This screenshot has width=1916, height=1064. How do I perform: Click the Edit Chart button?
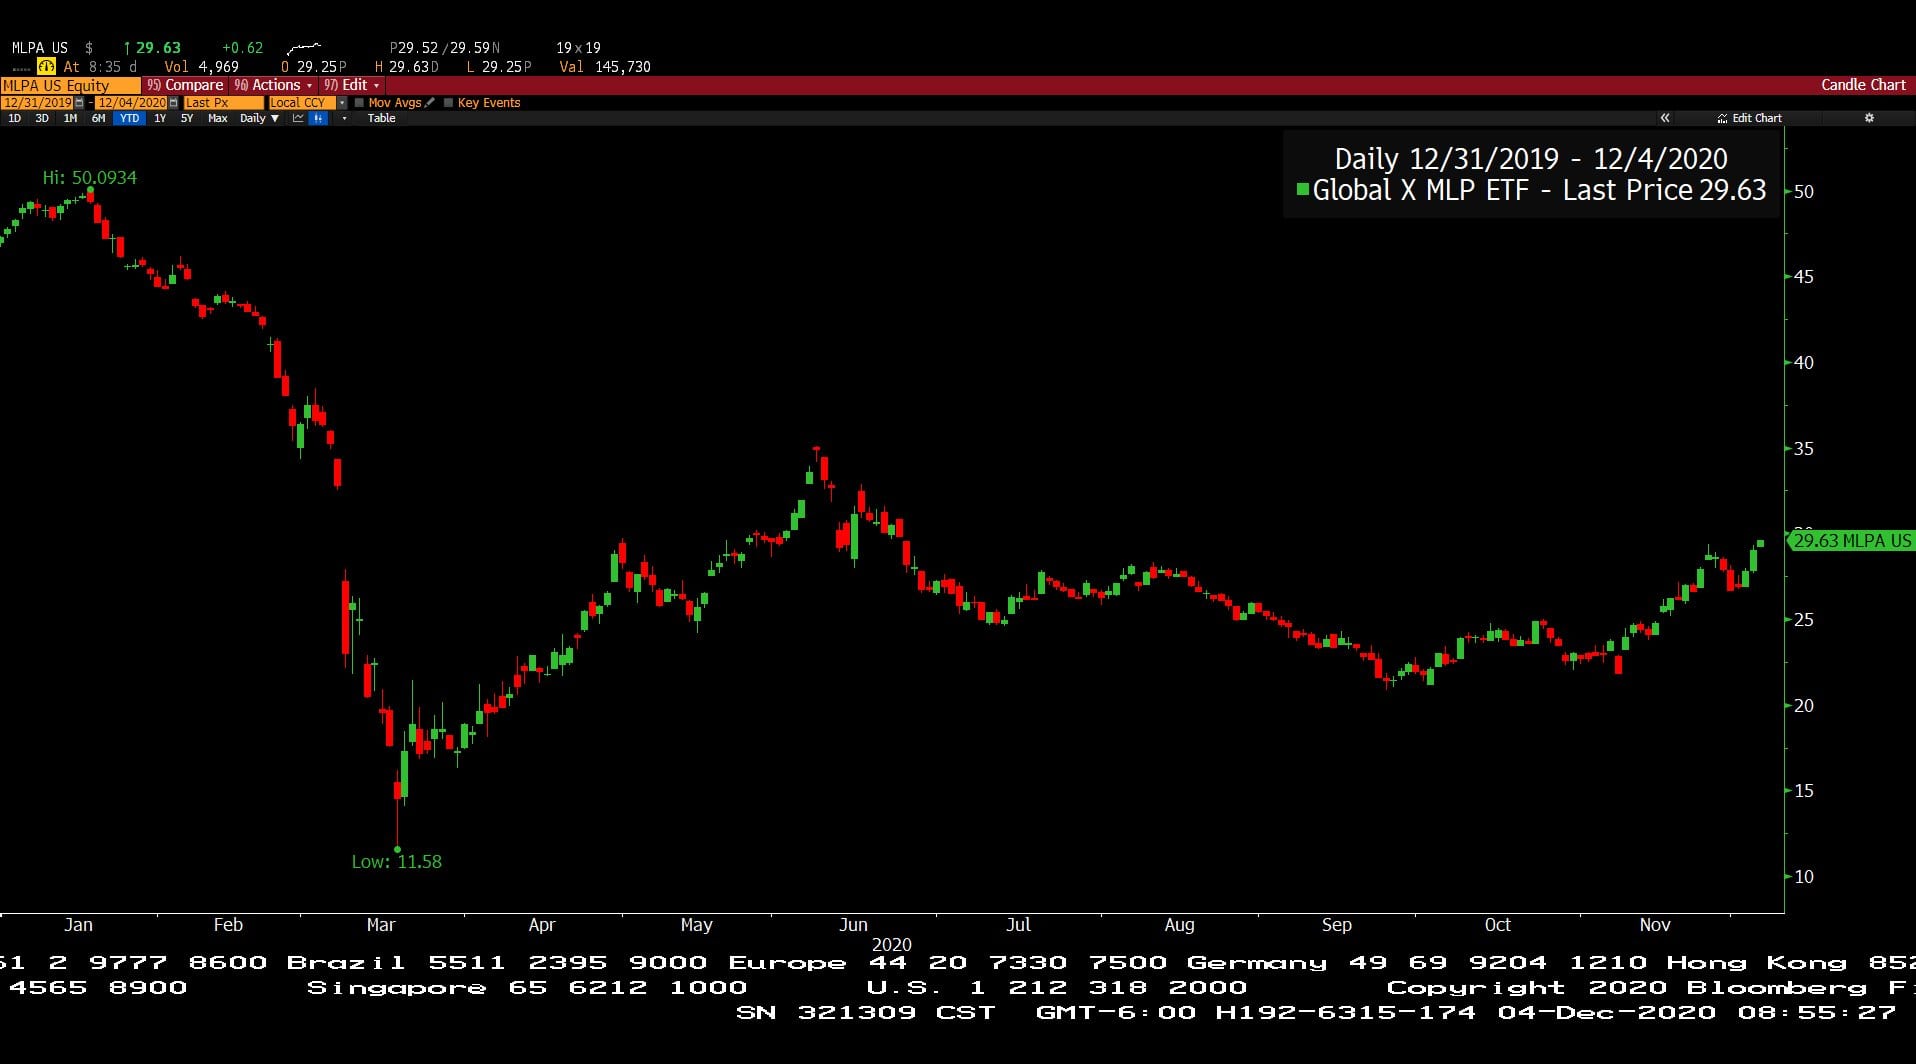(x=1750, y=118)
